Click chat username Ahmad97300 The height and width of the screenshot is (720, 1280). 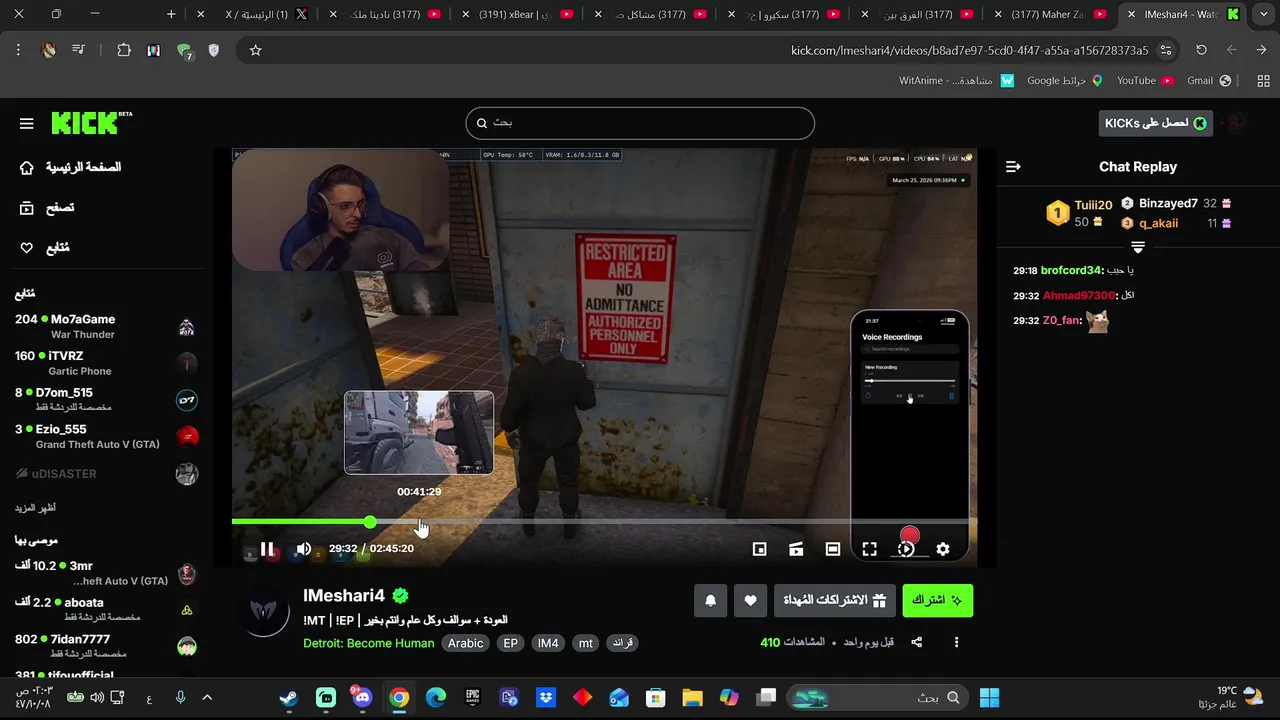click(x=1079, y=296)
